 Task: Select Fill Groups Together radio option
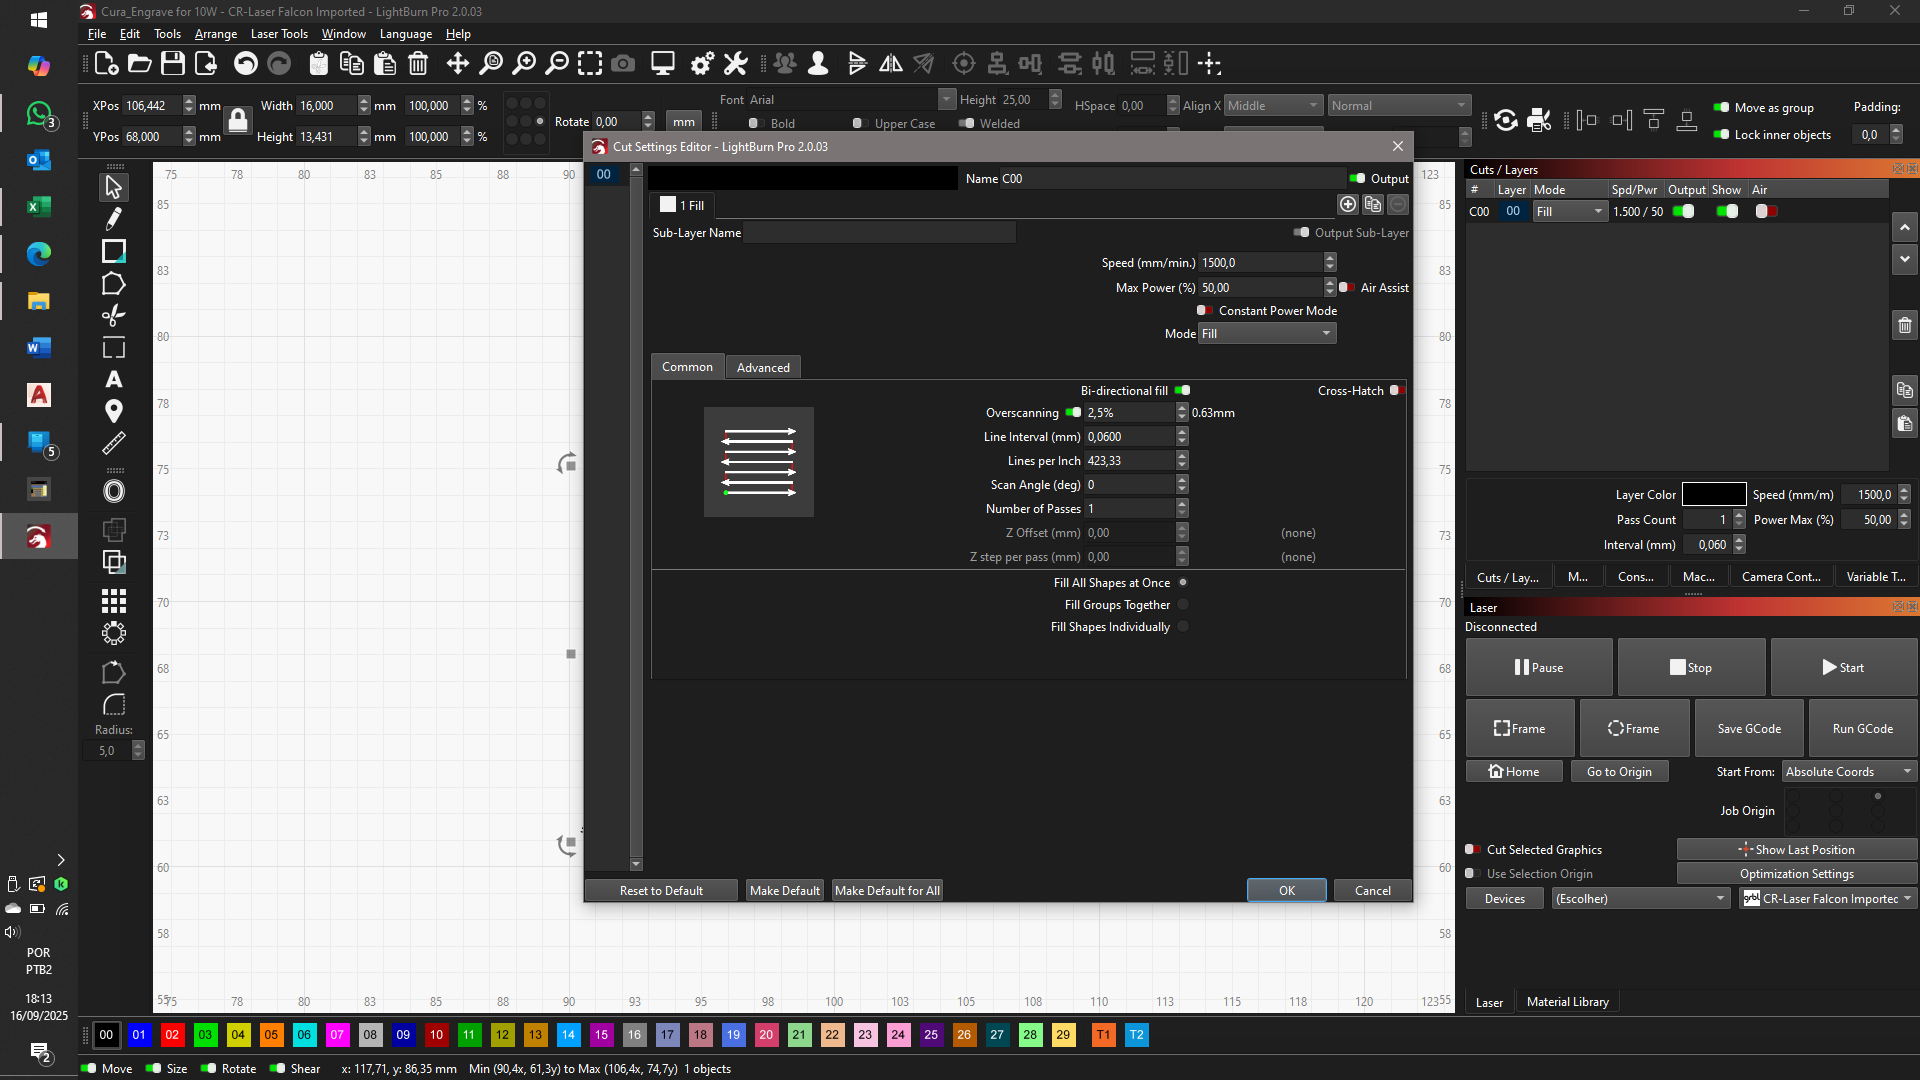point(1183,605)
